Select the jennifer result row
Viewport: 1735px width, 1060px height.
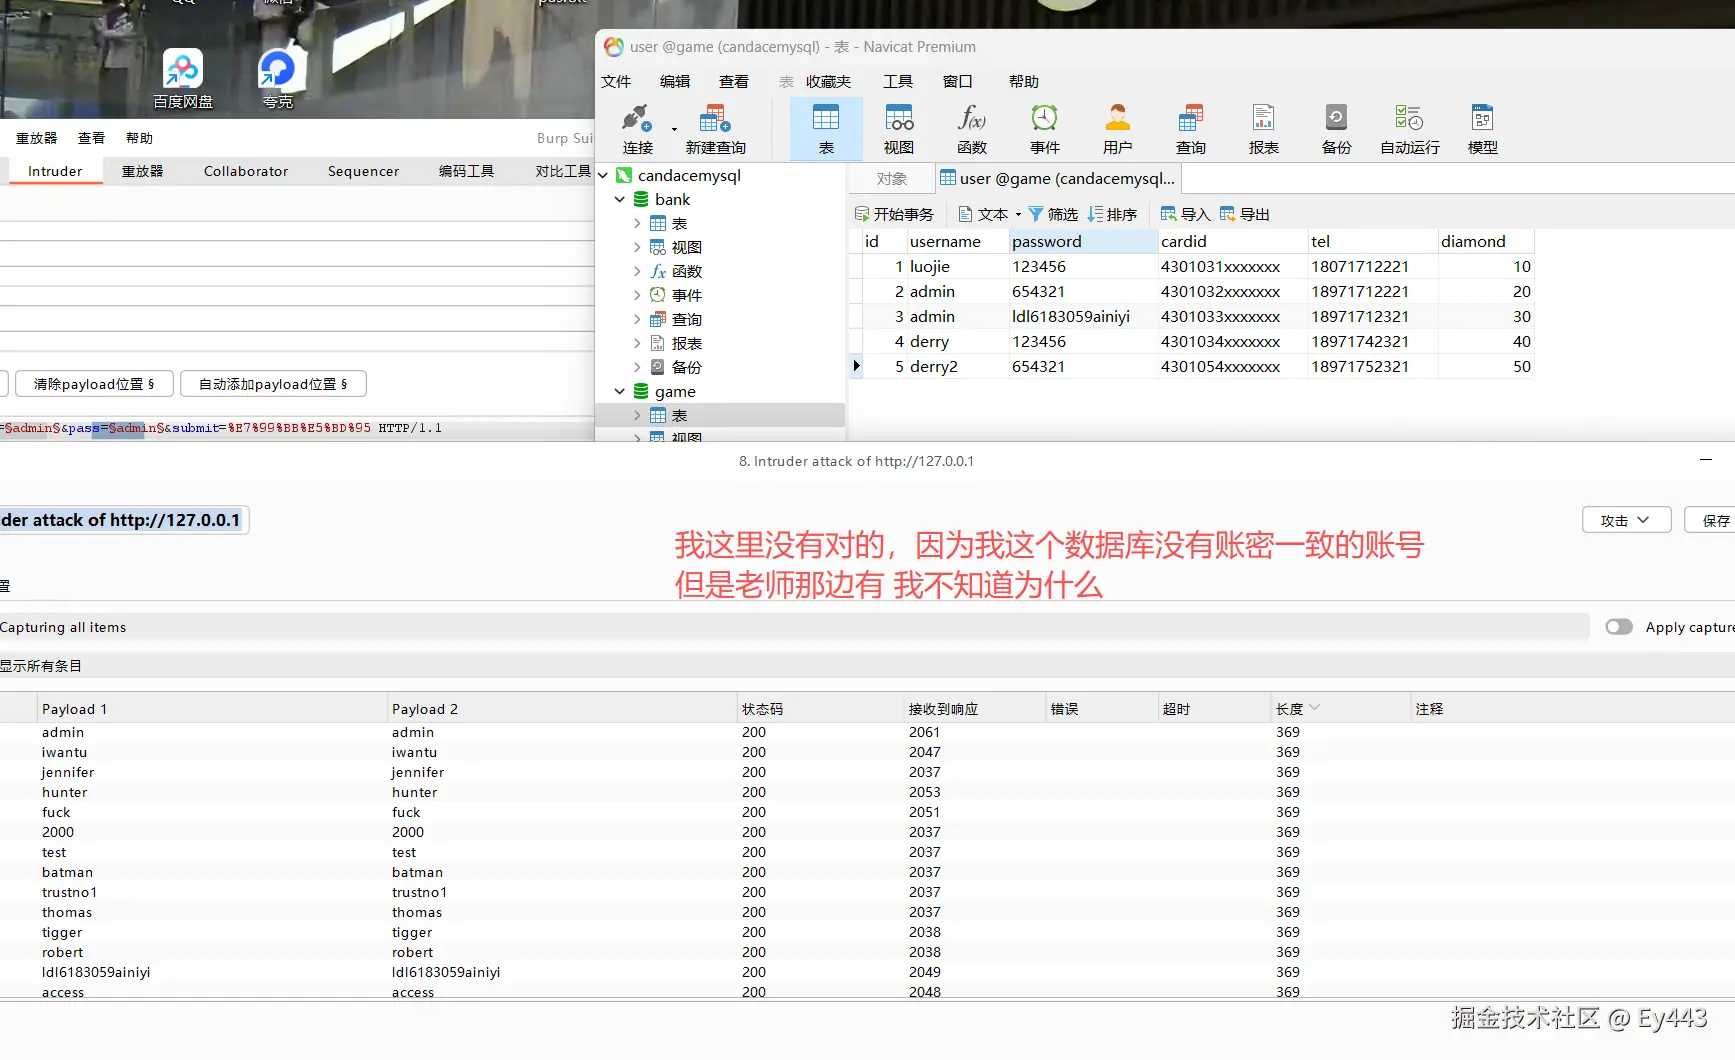867,772
